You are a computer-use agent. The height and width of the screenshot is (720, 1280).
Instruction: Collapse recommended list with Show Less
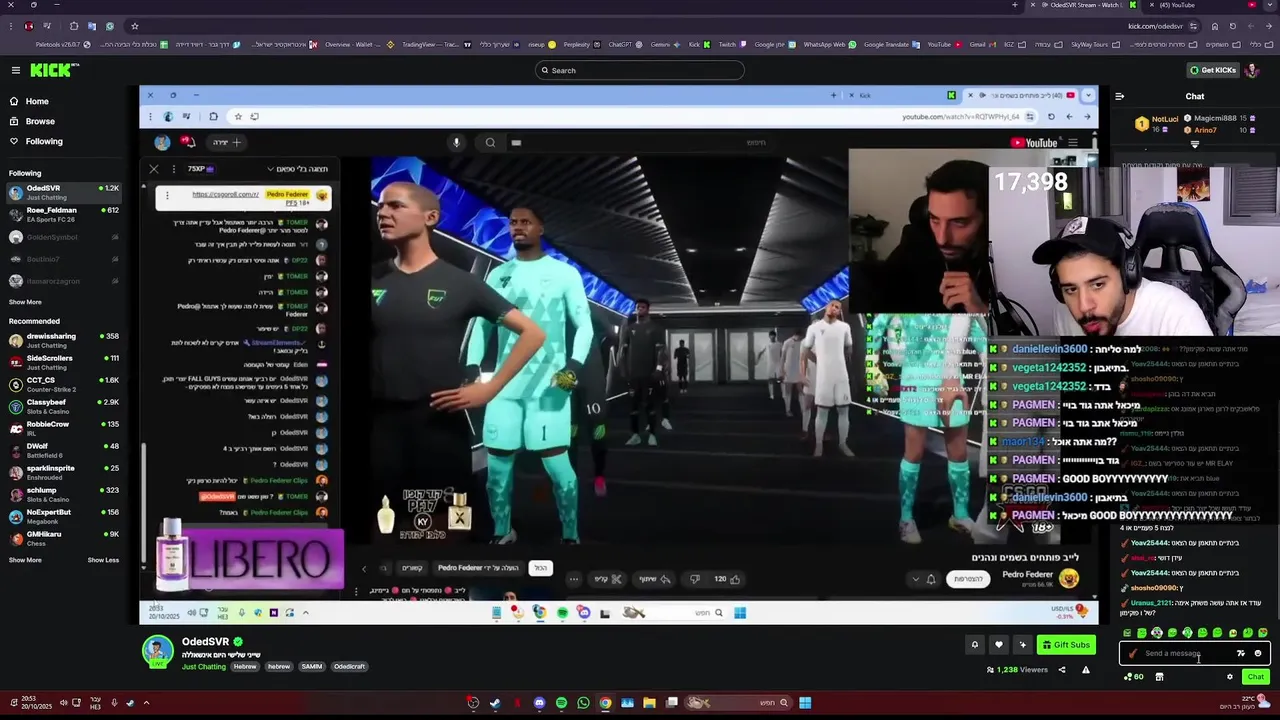tap(103, 560)
